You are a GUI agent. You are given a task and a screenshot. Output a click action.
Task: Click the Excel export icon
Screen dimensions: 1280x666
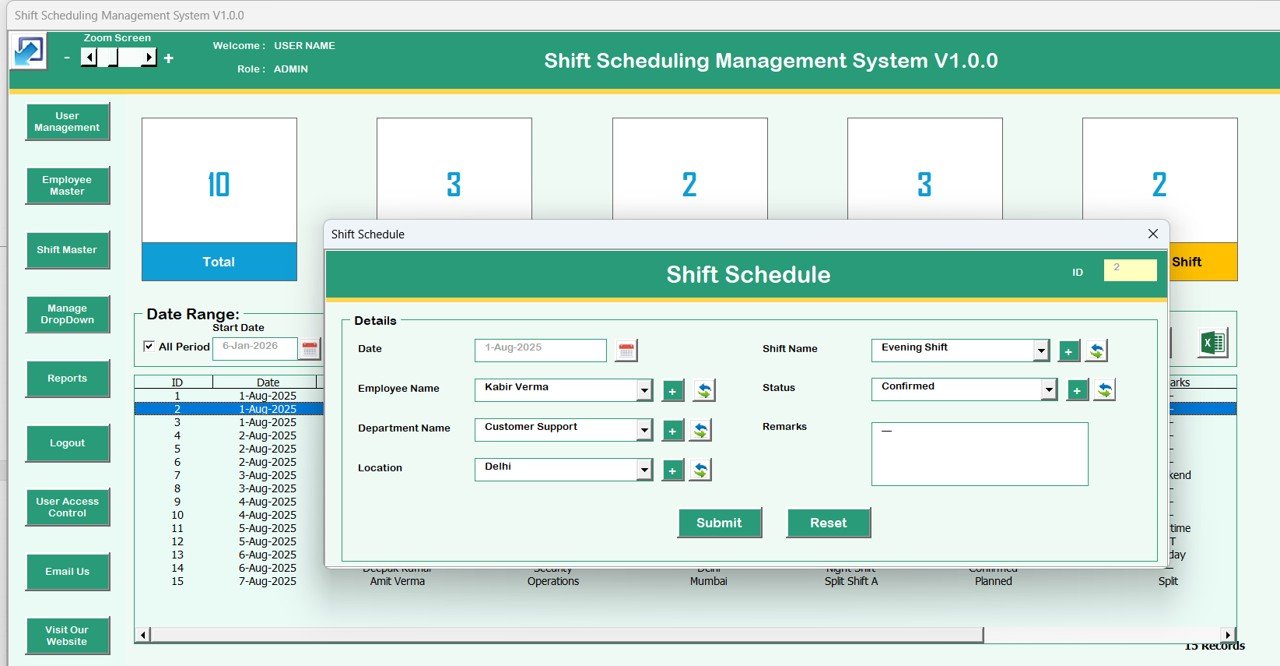click(1212, 343)
